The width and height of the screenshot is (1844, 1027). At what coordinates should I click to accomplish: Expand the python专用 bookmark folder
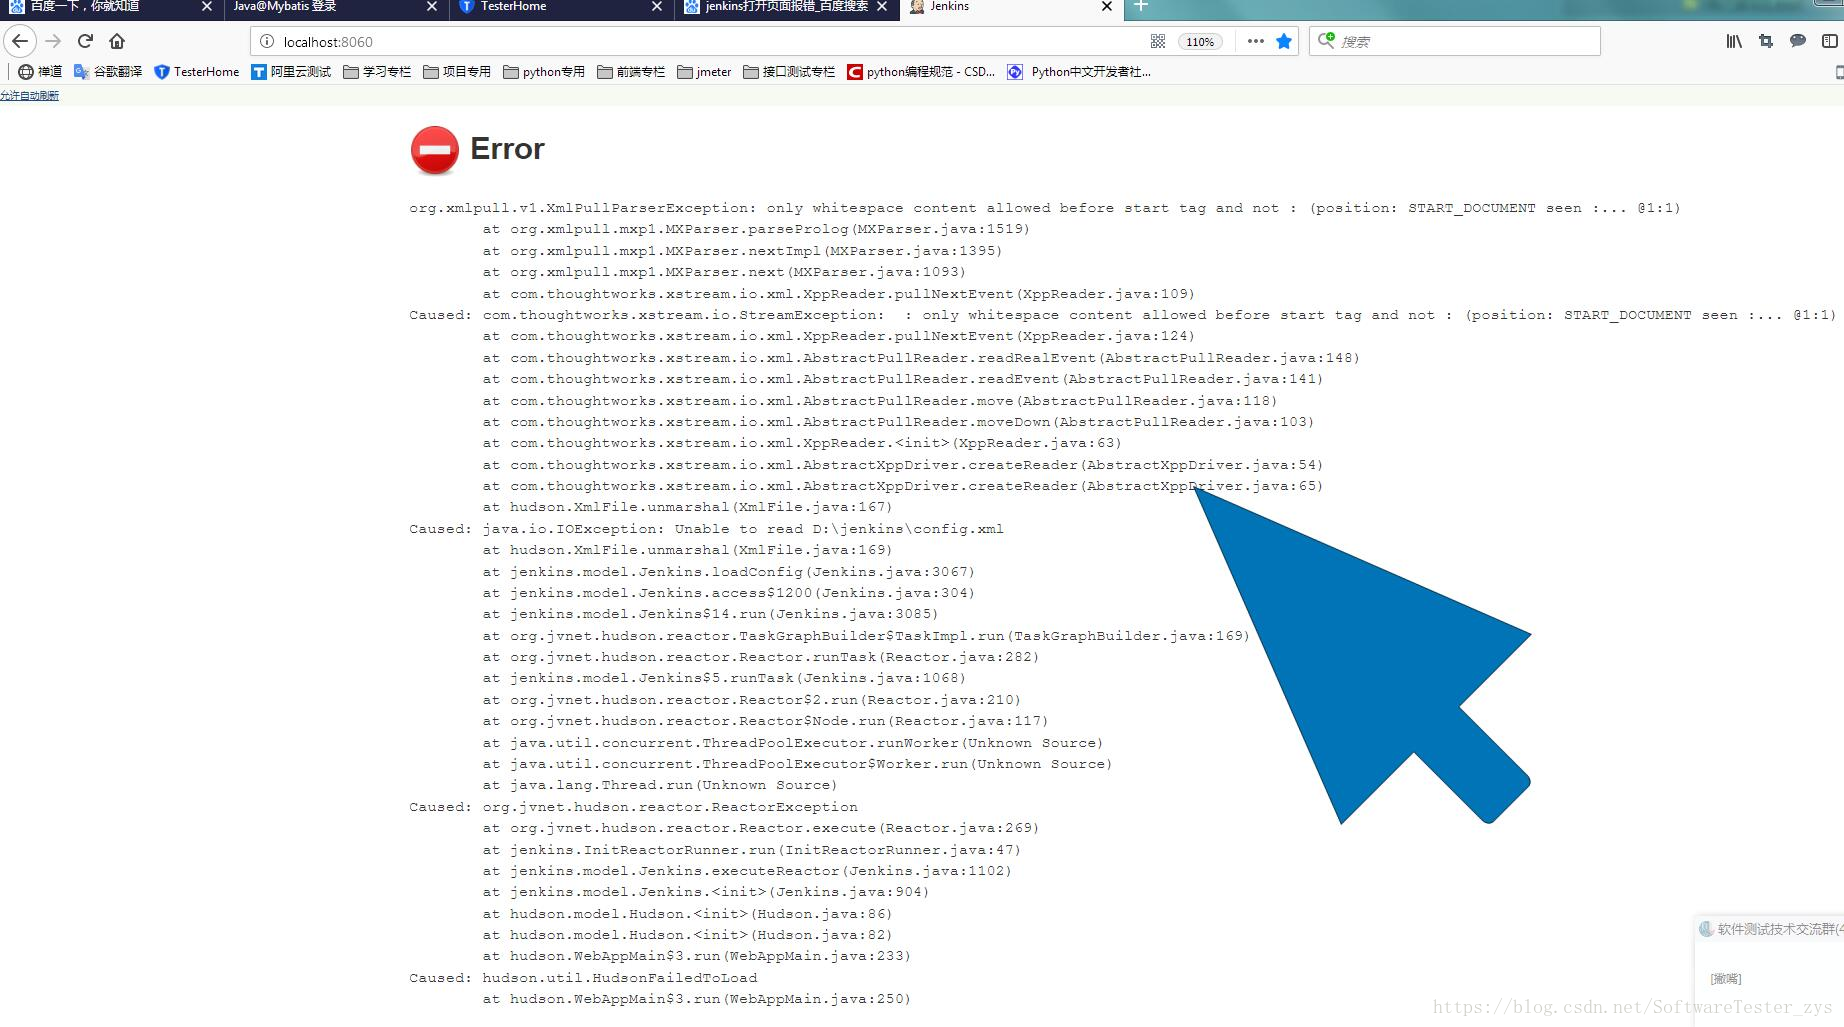(x=544, y=72)
